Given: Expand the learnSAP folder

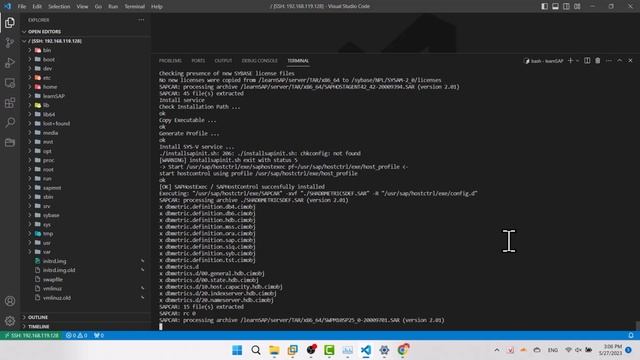Looking at the screenshot, I should coord(86,96).
